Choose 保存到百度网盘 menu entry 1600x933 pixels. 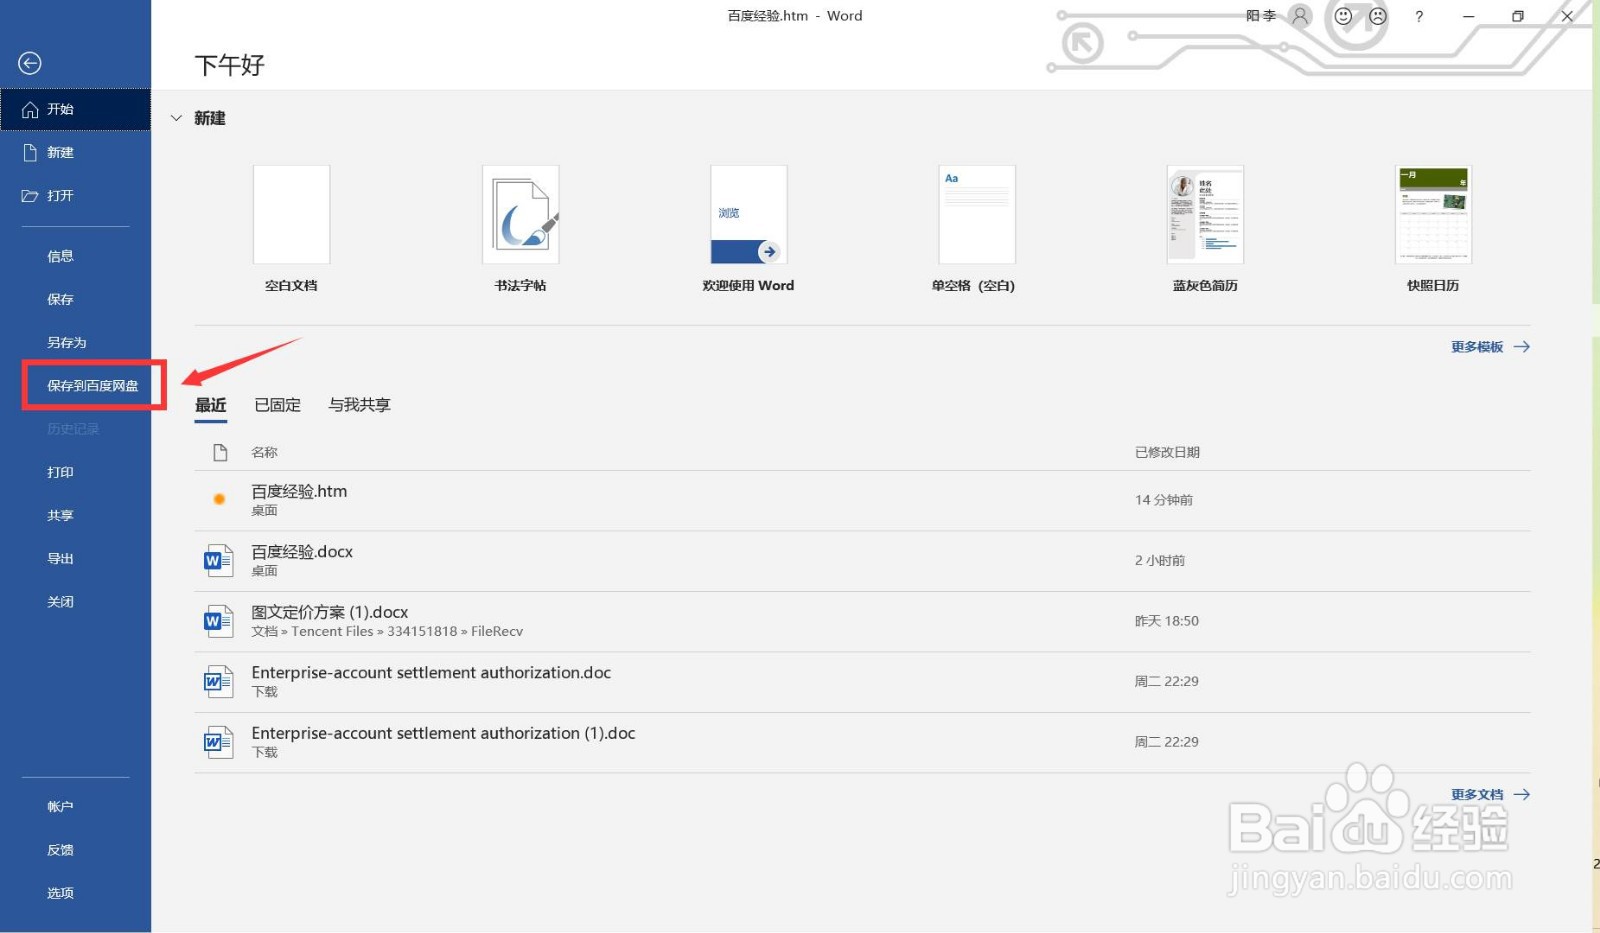pyautogui.click(x=93, y=385)
